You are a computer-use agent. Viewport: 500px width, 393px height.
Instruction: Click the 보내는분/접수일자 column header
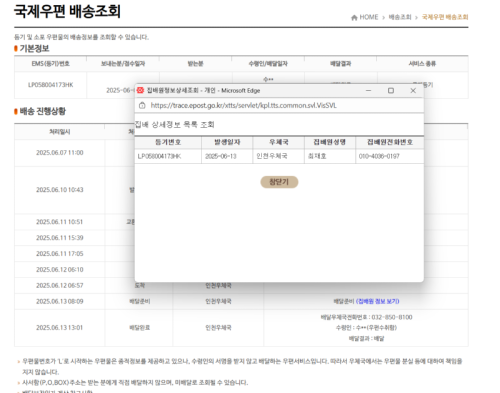pyautogui.click(x=123, y=64)
